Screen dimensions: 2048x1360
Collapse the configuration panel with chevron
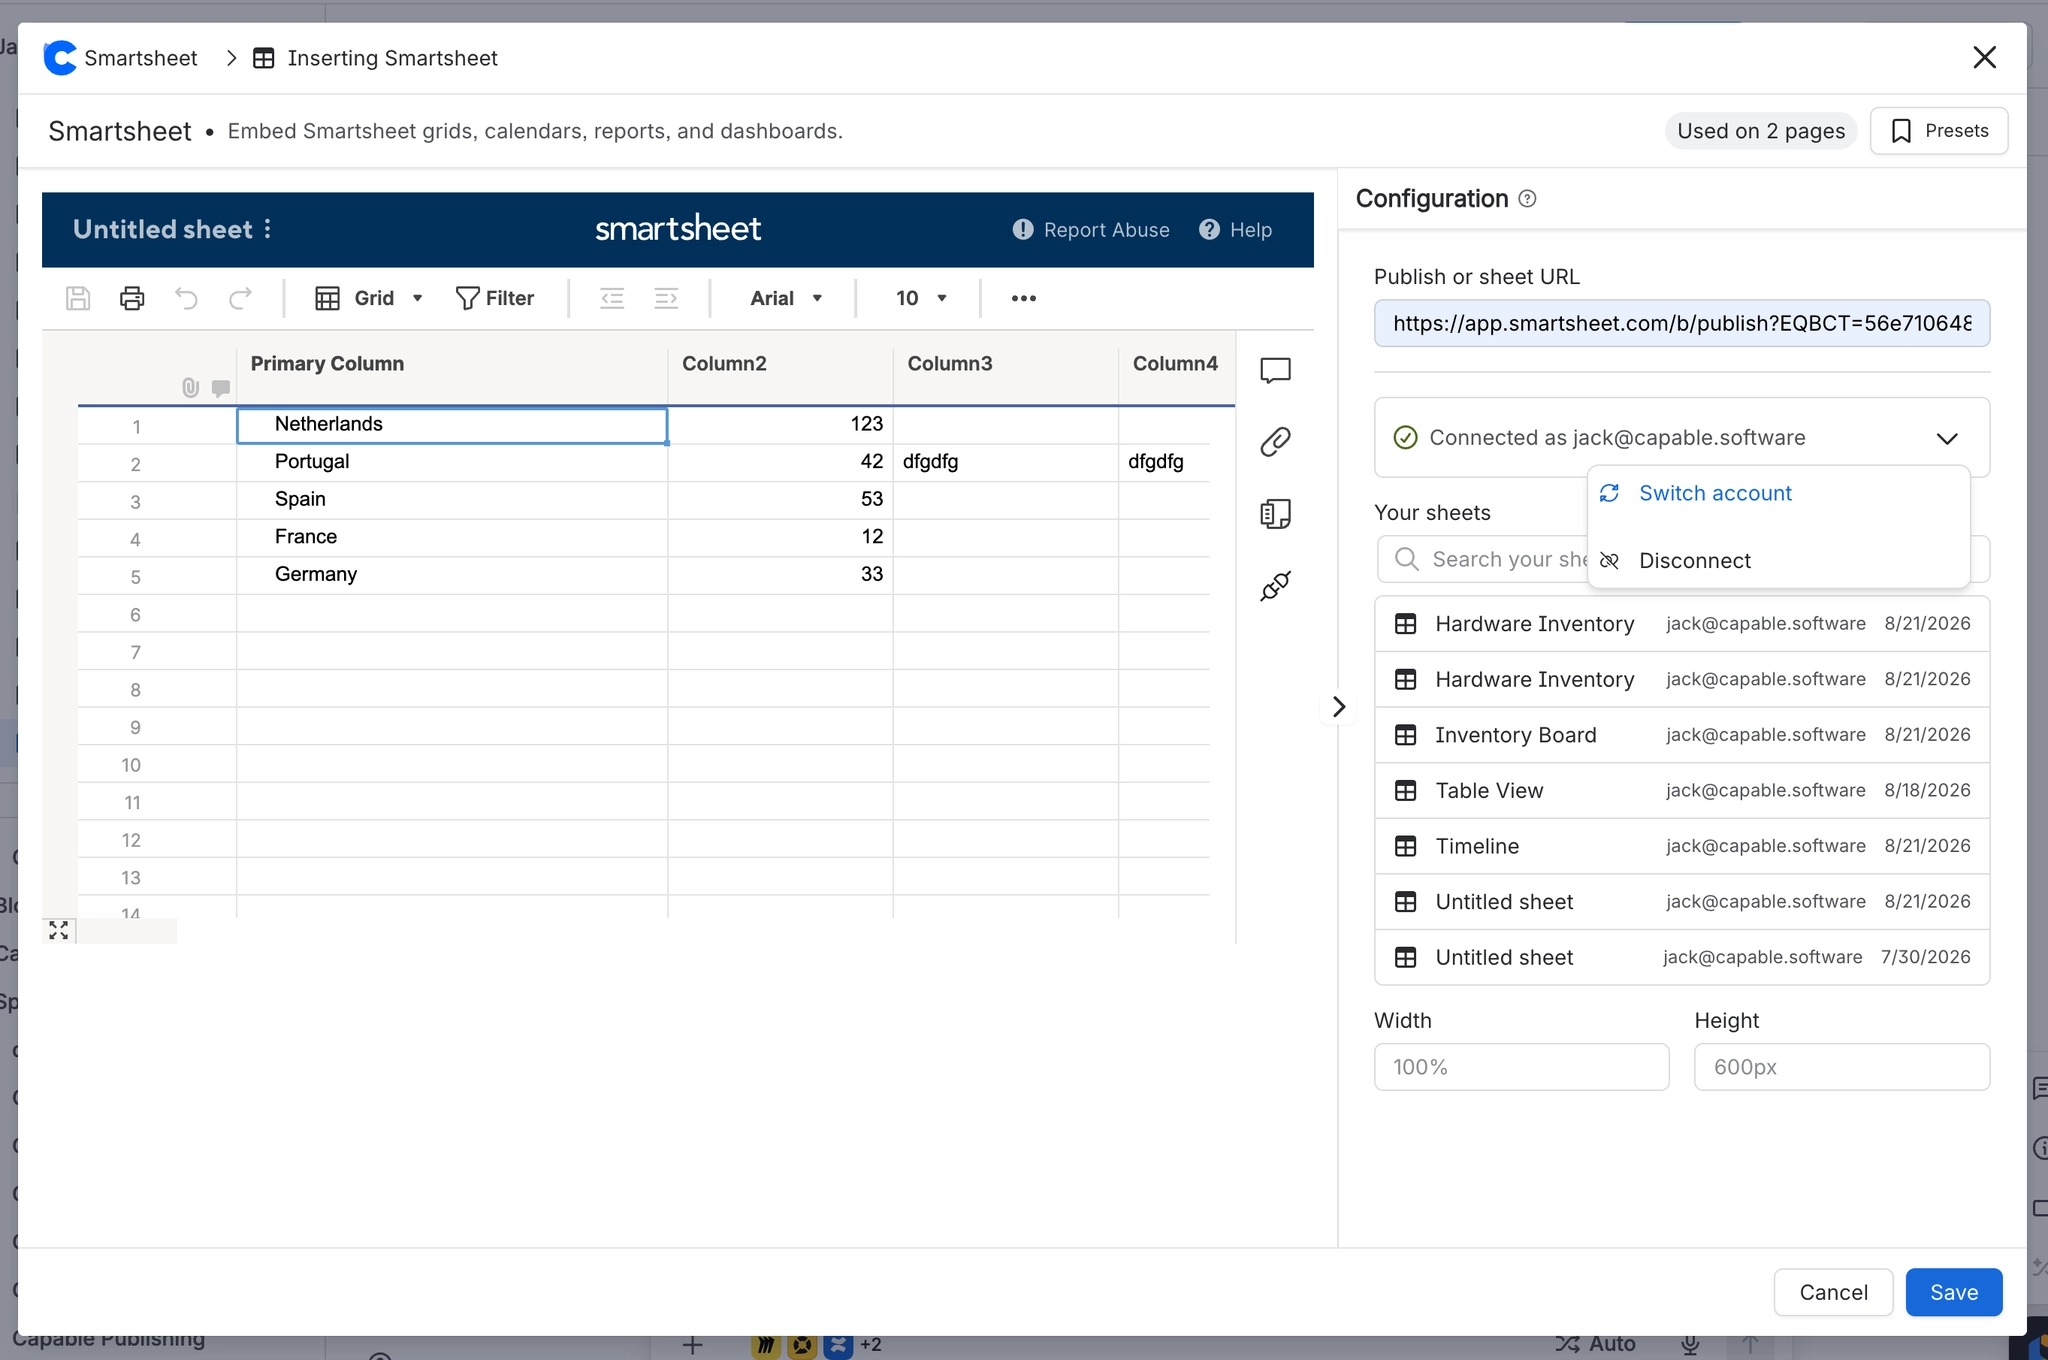(1339, 707)
